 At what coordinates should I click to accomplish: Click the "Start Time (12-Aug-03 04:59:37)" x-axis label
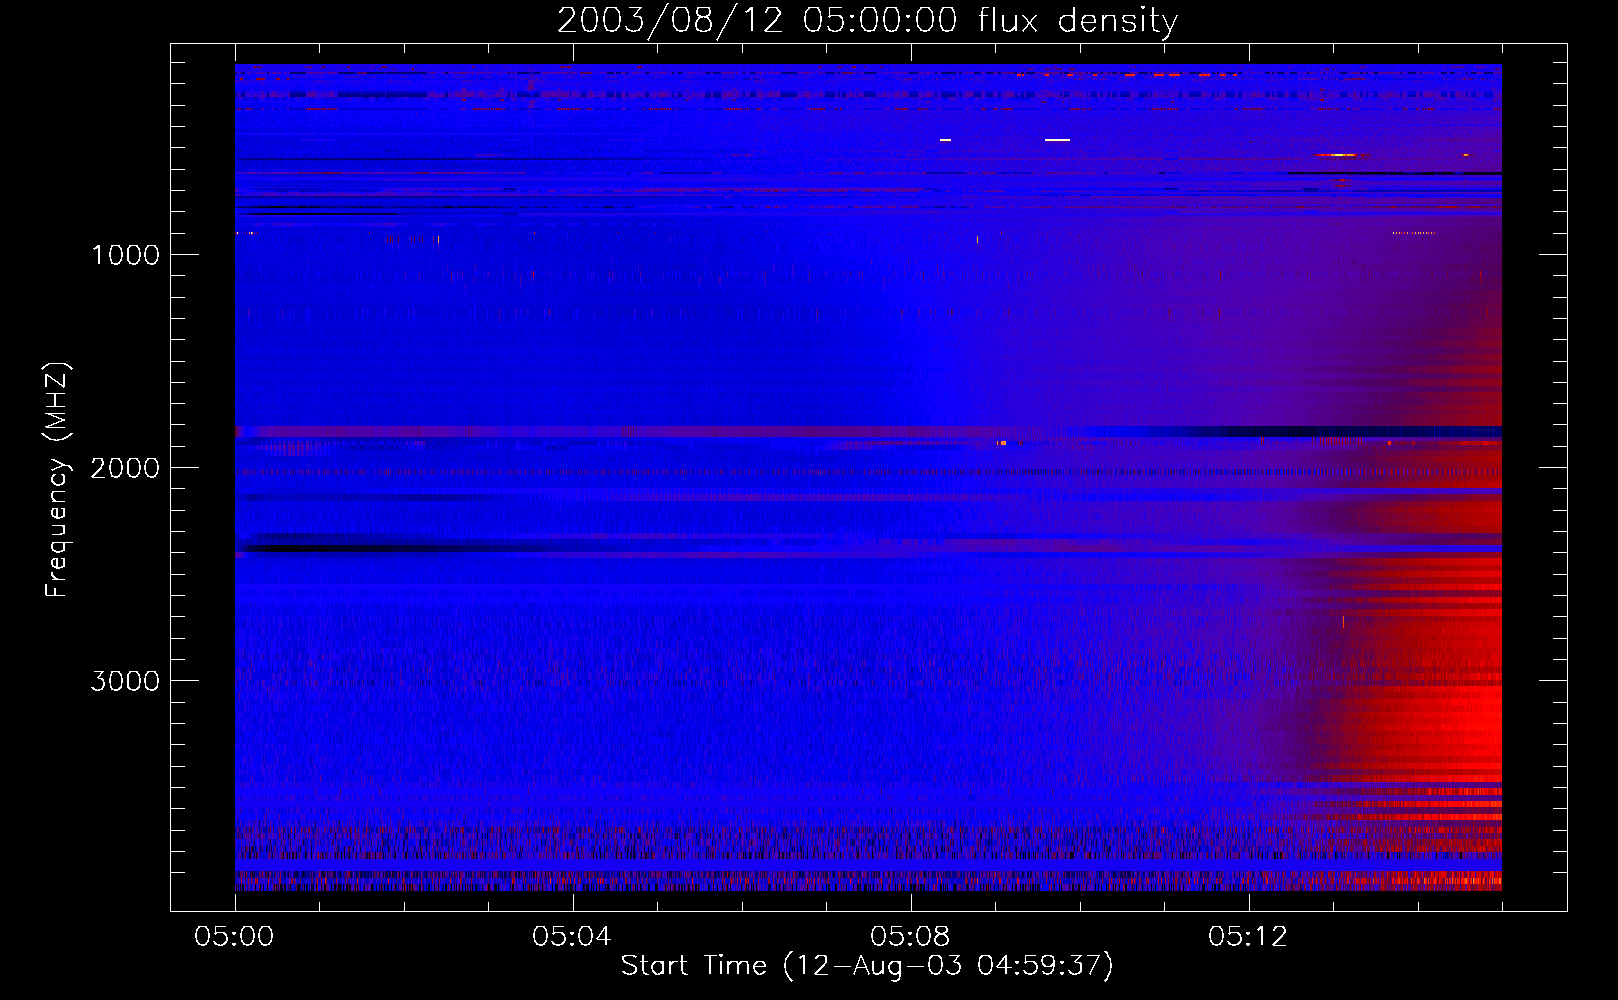[x=867, y=966]
